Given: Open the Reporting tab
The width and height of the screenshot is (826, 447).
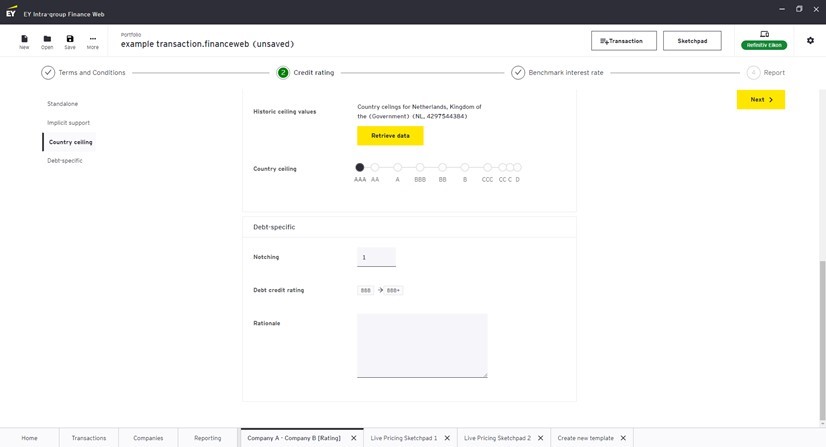Looking at the screenshot, I should 208,438.
